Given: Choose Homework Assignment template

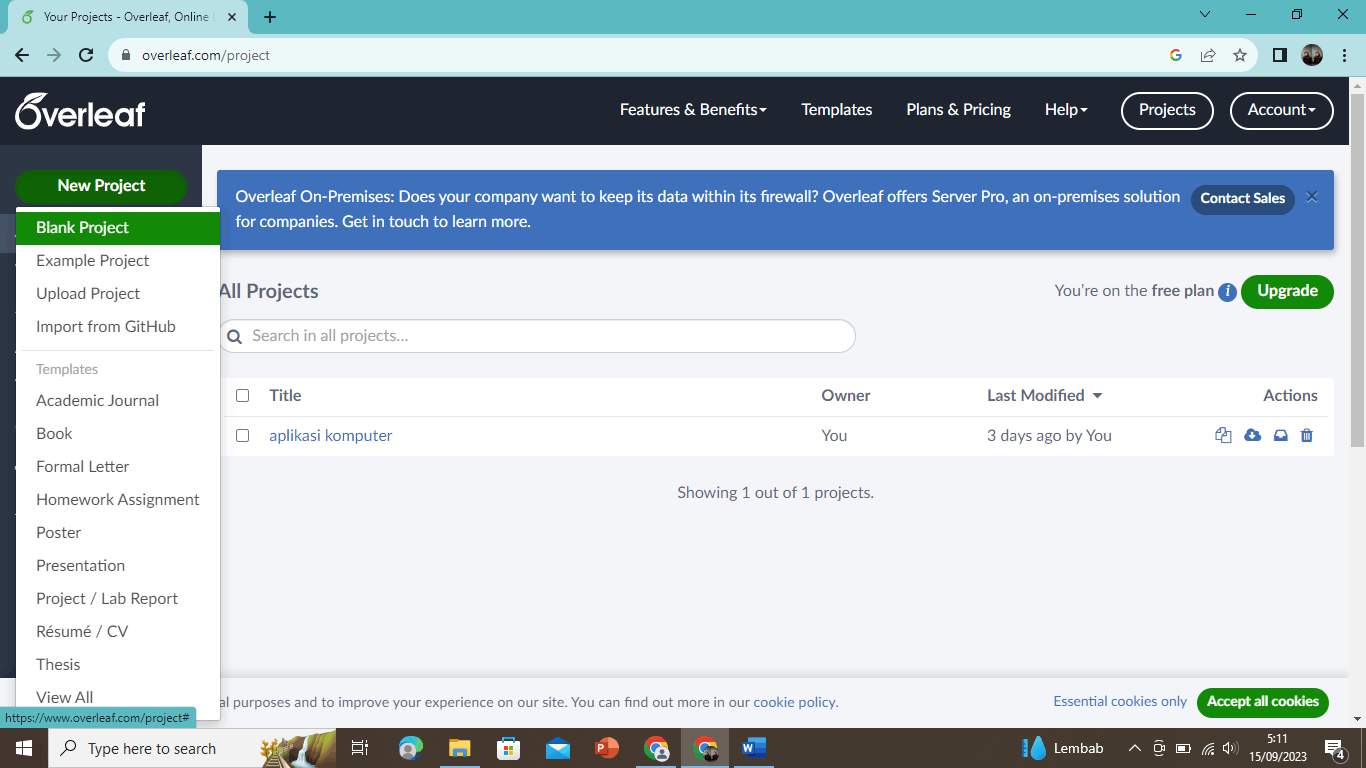Looking at the screenshot, I should pos(118,500).
